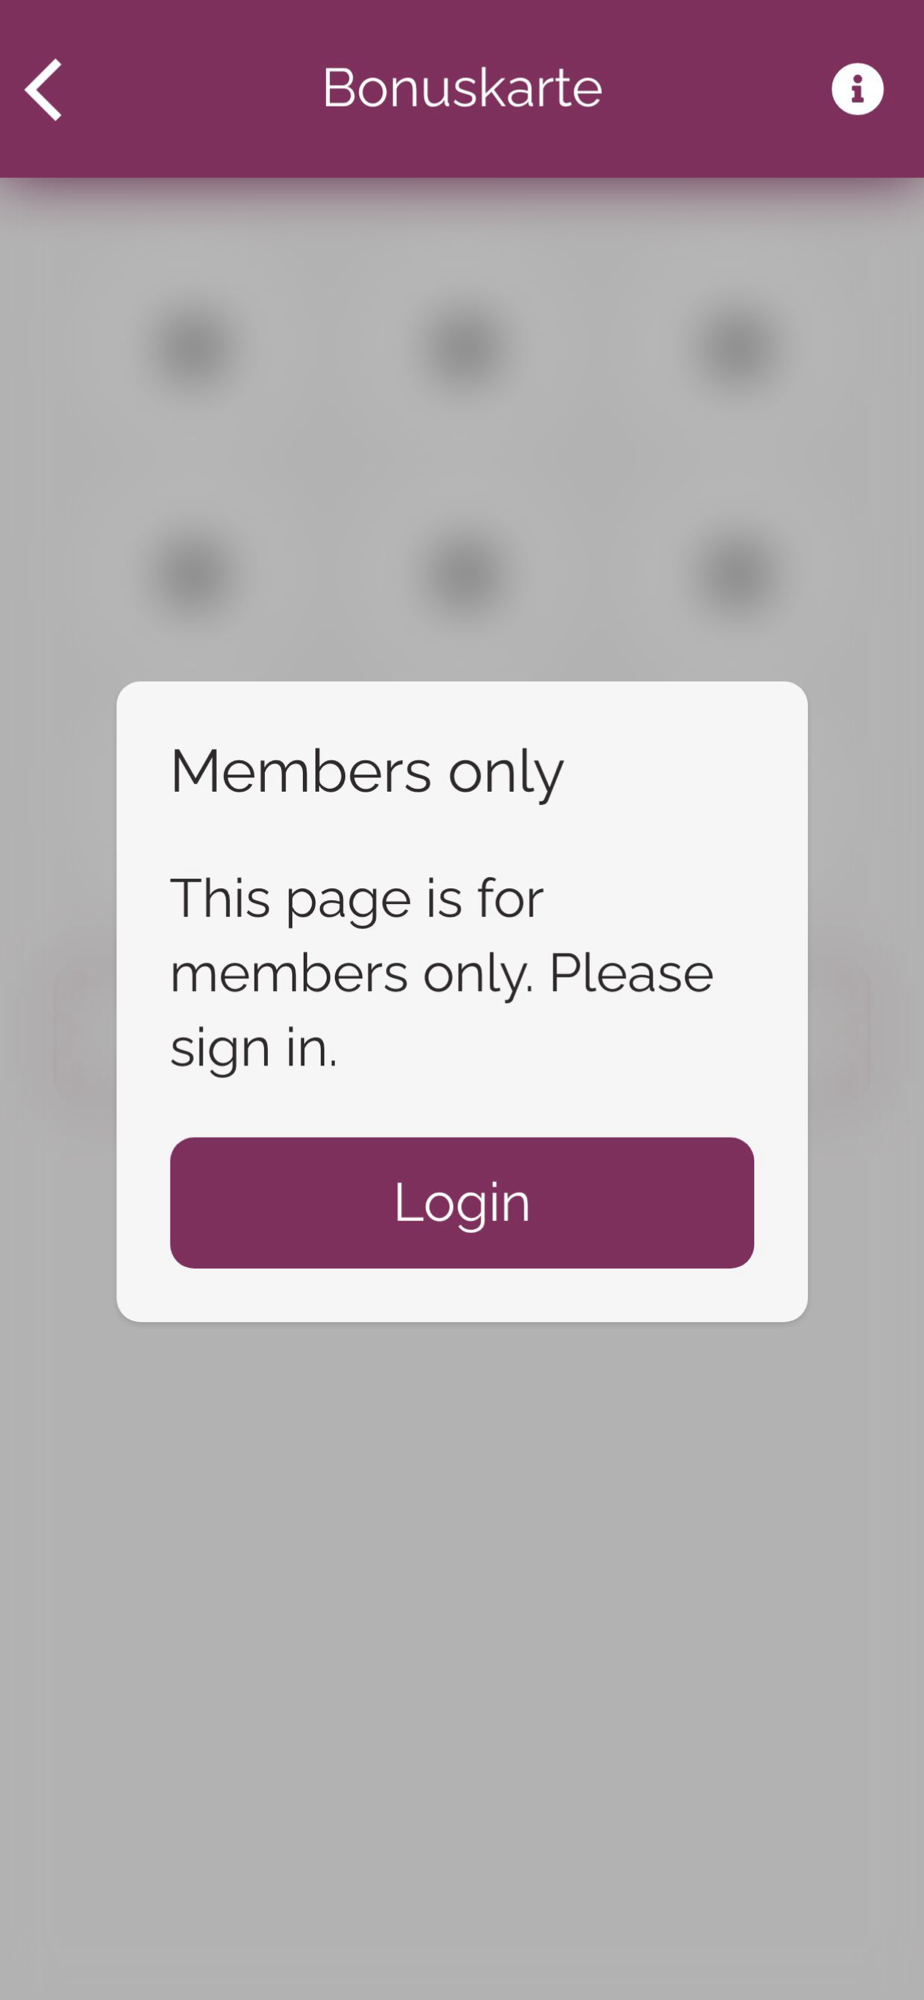Open the info icon in the header
The width and height of the screenshot is (924, 2000).
click(857, 89)
